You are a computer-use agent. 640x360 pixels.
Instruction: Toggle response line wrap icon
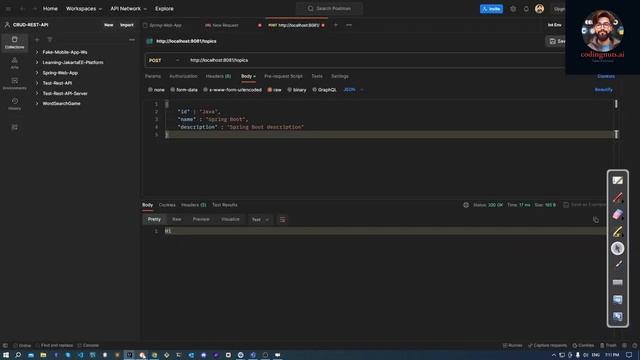(282, 220)
